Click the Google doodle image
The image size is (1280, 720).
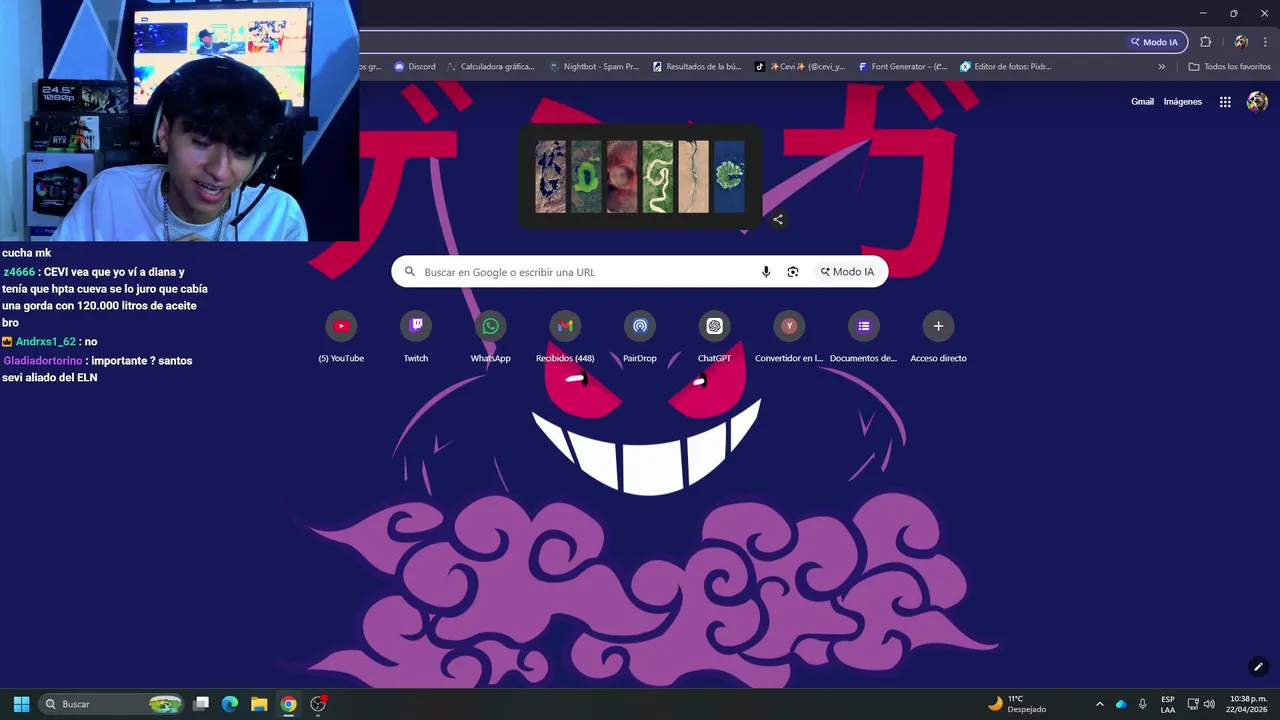pos(640,177)
